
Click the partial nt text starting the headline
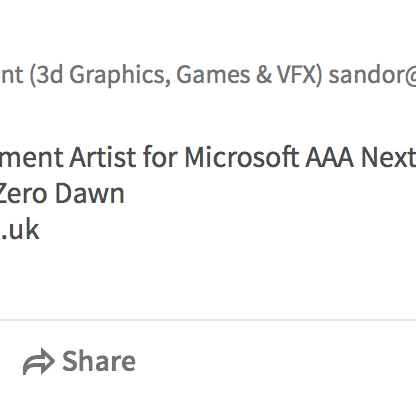(12, 75)
